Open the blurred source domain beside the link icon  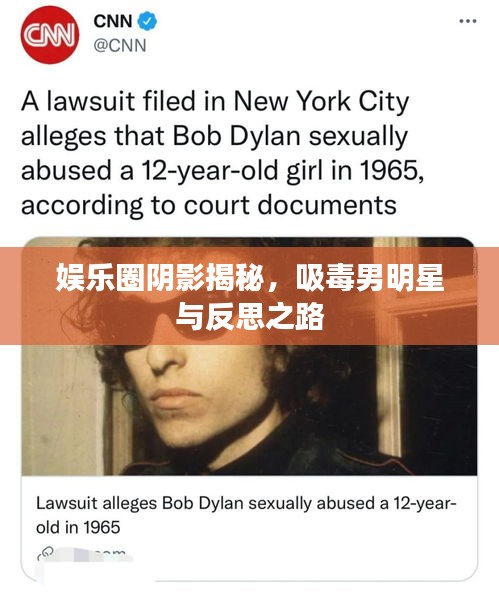tap(93, 554)
